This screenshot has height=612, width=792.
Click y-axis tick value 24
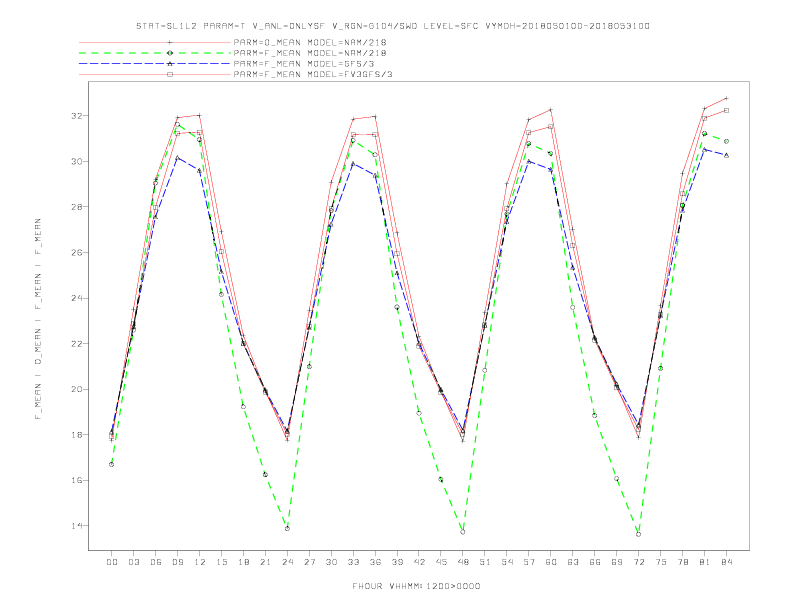point(76,298)
